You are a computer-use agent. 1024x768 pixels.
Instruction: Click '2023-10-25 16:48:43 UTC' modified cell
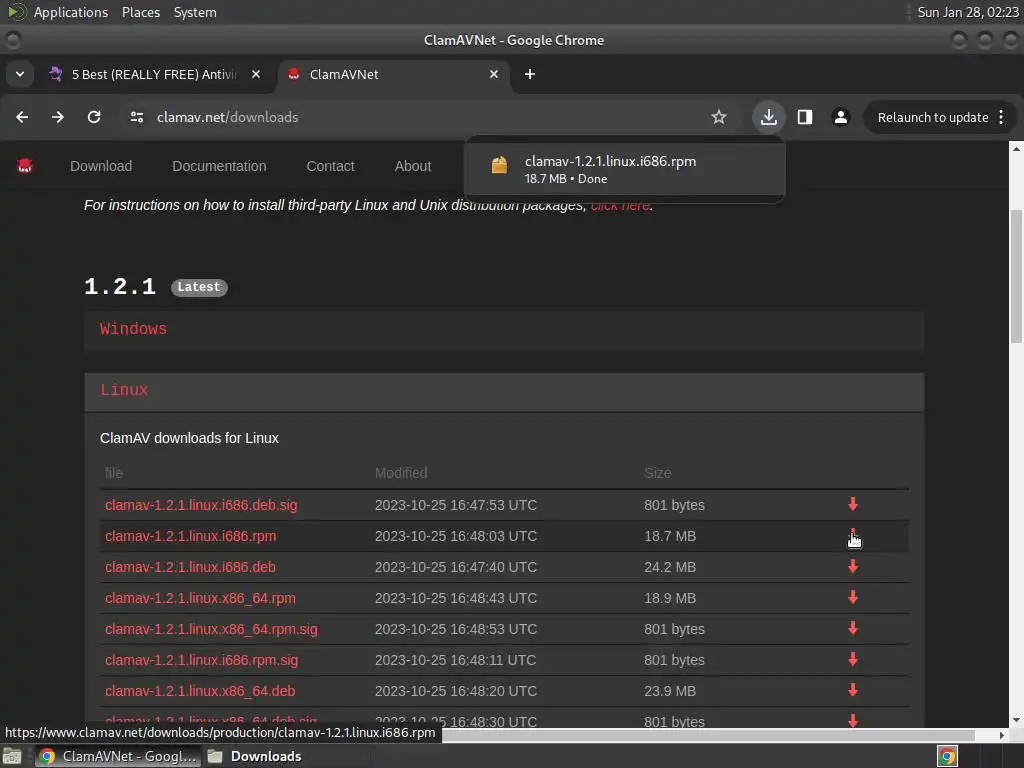coord(456,598)
